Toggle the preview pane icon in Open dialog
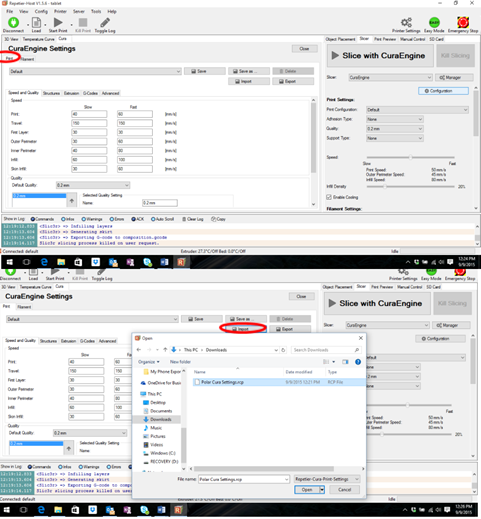 pyautogui.click(x=345, y=362)
